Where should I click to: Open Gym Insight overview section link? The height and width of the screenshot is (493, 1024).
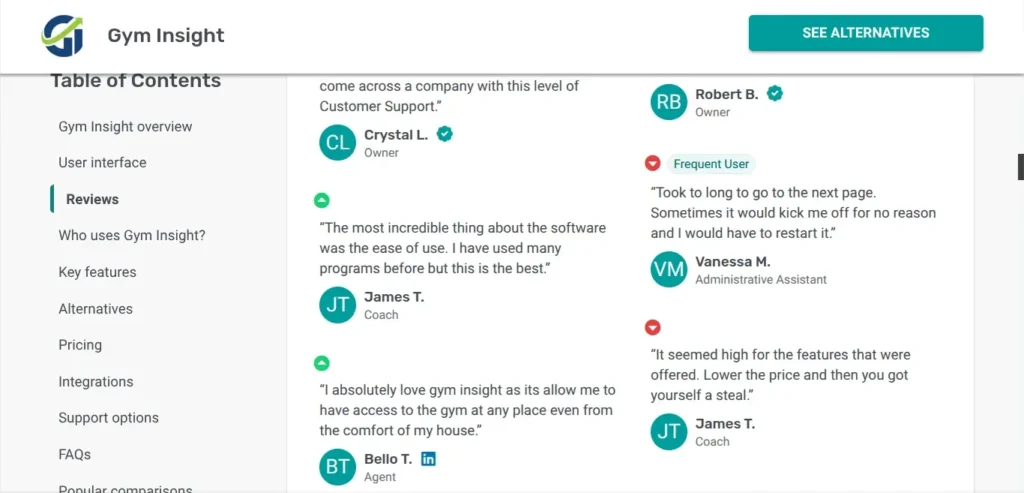click(125, 127)
